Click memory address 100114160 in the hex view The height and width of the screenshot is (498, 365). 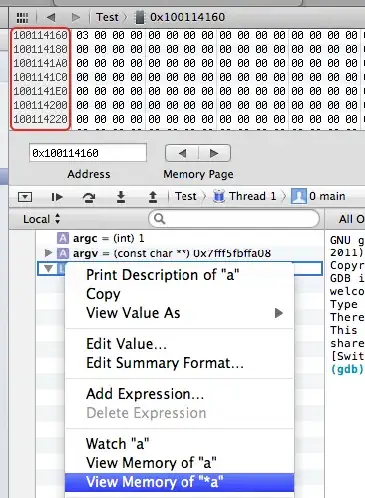click(x=40, y=35)
